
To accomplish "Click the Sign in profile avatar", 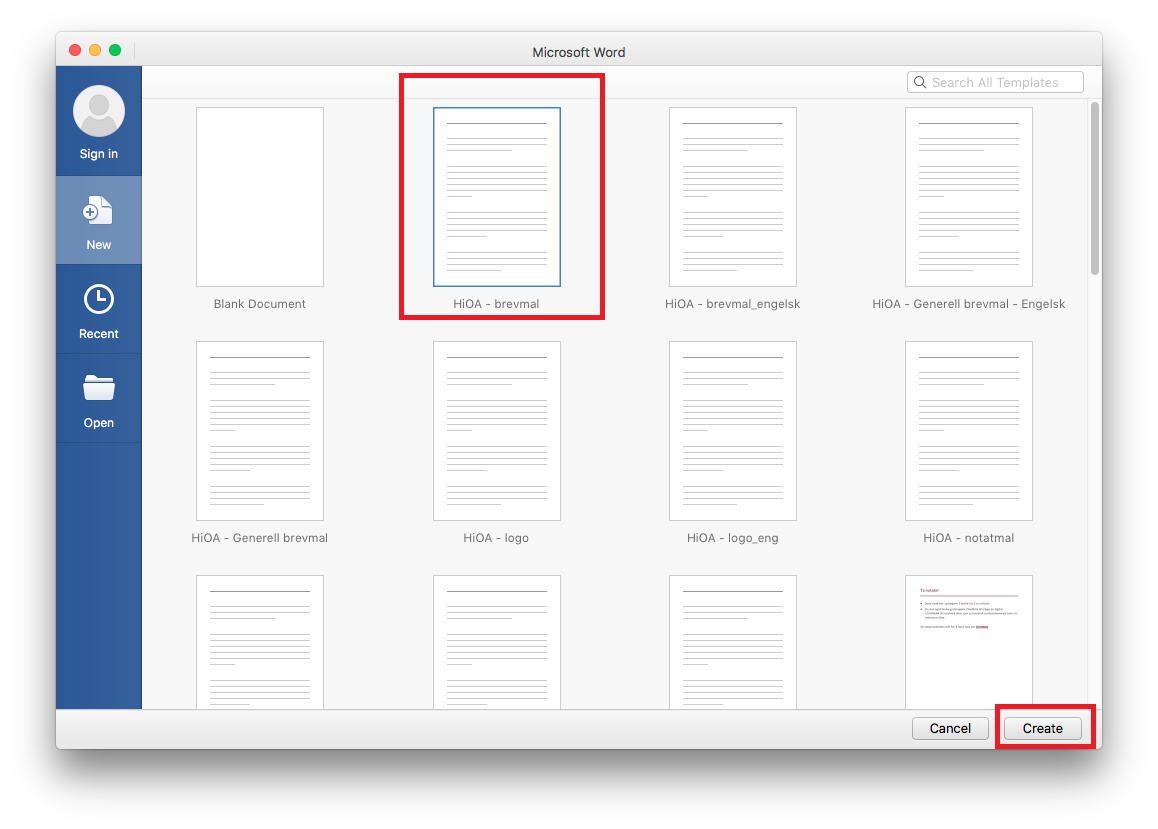I will tap(98, 111).
